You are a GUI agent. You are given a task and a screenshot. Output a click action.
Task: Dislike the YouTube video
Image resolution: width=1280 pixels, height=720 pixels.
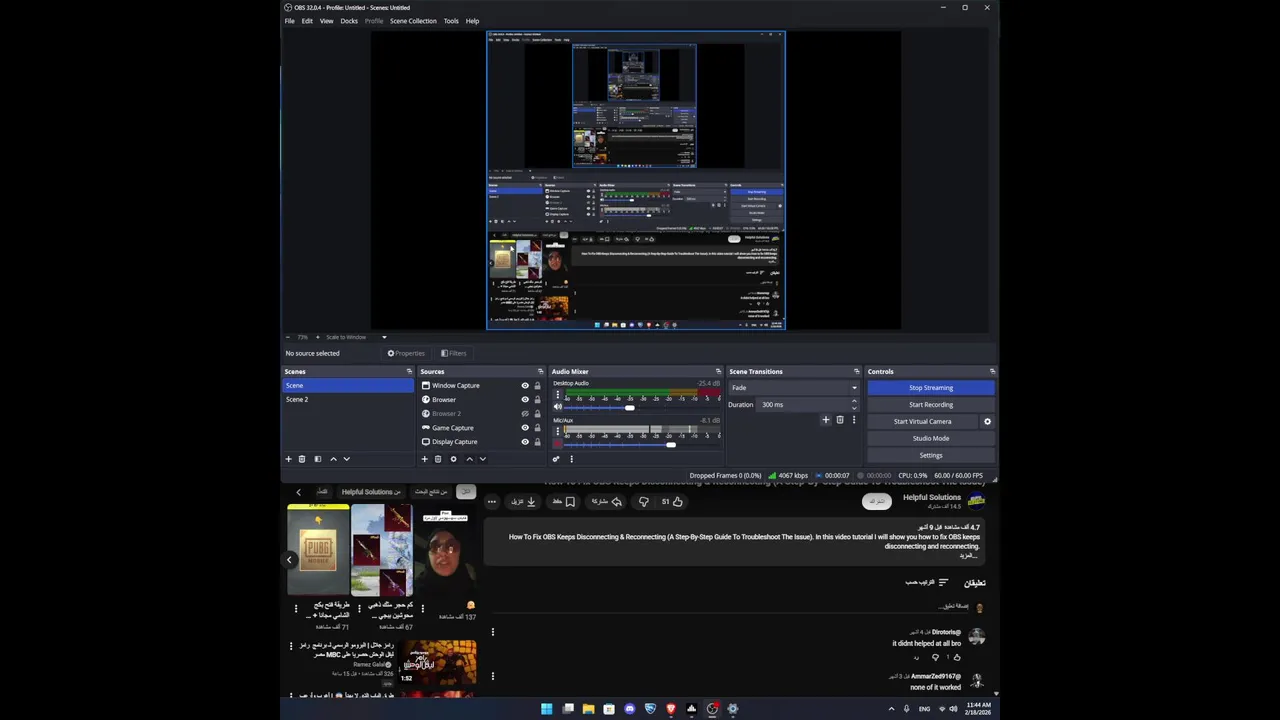click(644, 502)
